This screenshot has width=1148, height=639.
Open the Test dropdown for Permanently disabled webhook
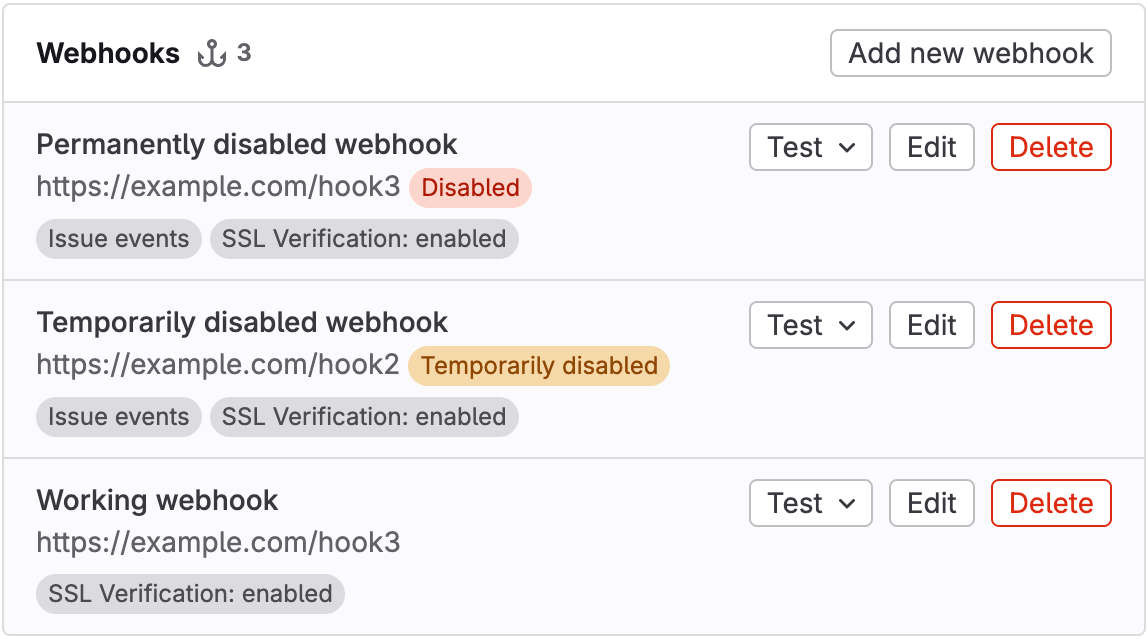810,147
